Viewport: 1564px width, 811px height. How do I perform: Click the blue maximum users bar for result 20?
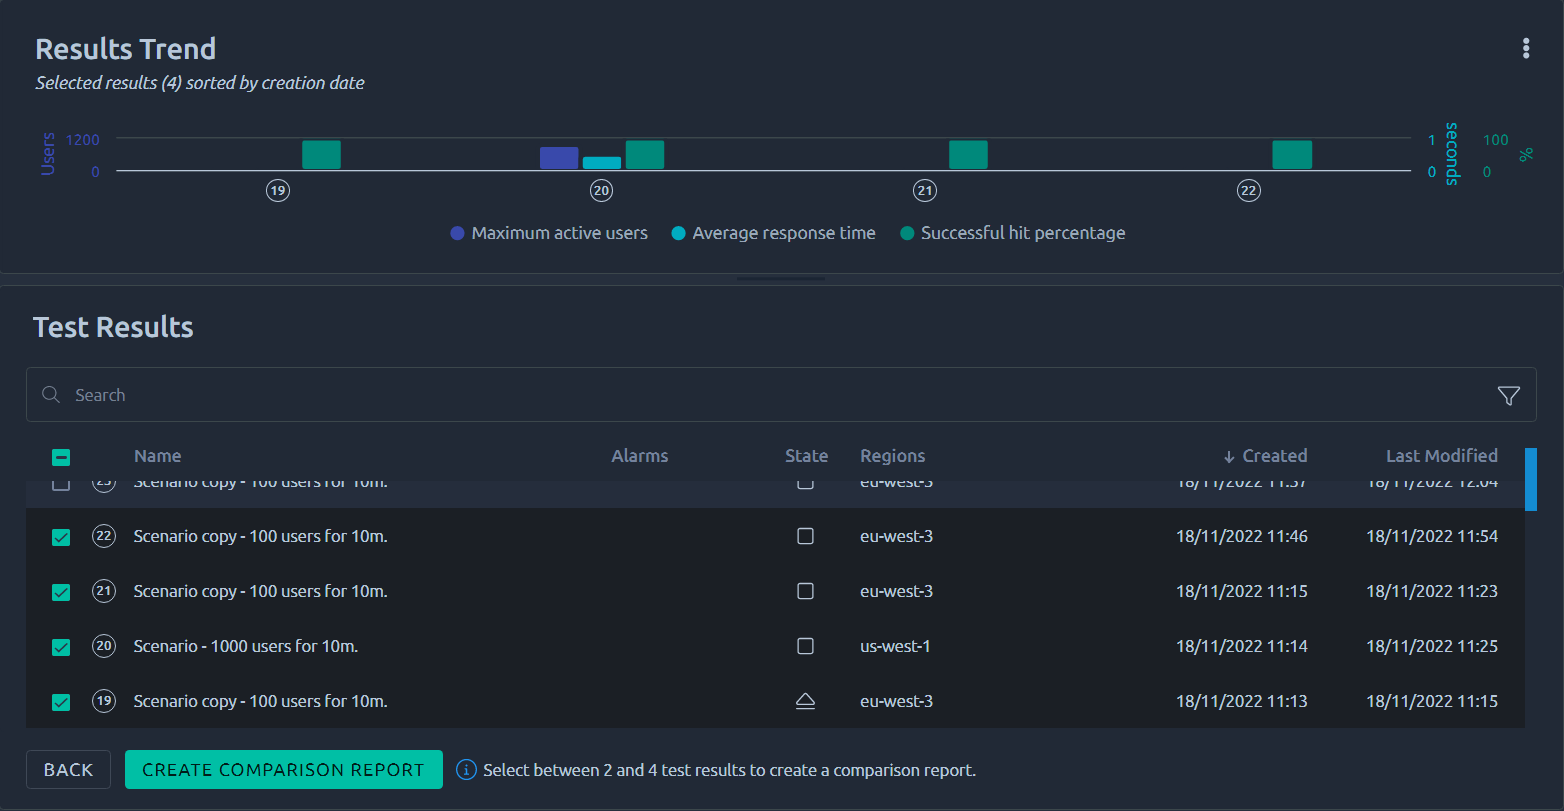[x=559, y=158]
